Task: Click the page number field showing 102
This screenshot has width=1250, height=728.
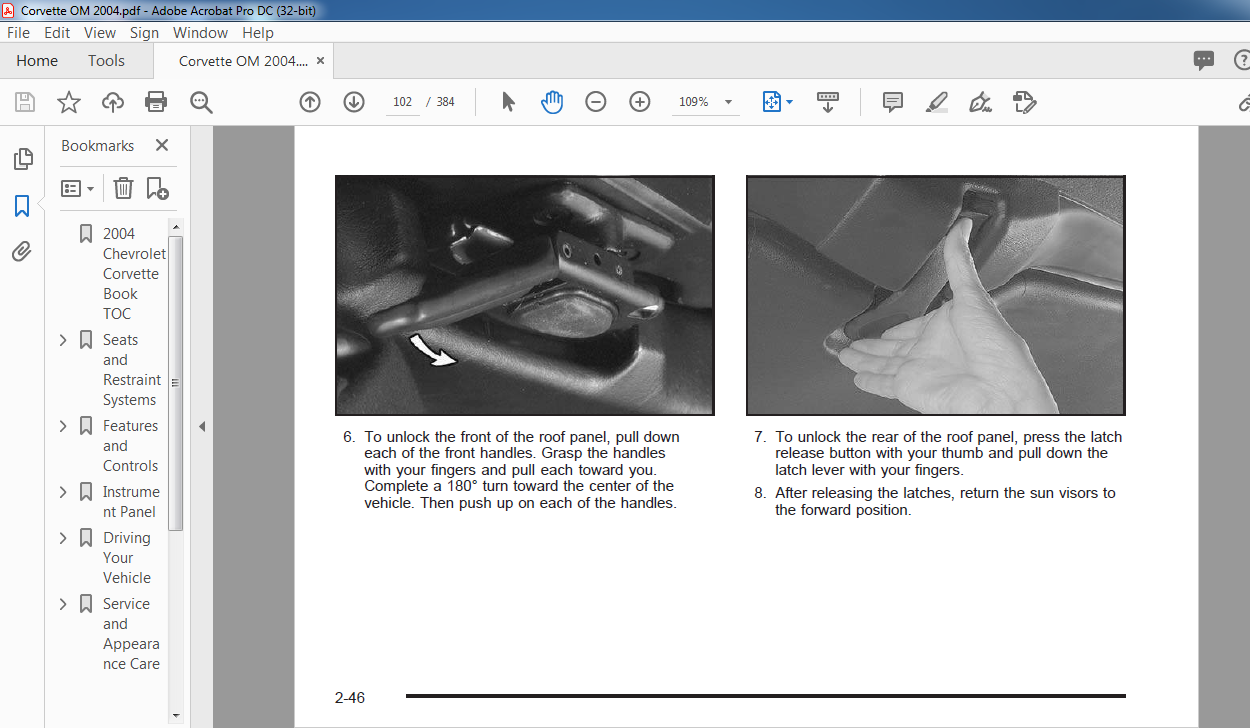Action: pos(403,102)
